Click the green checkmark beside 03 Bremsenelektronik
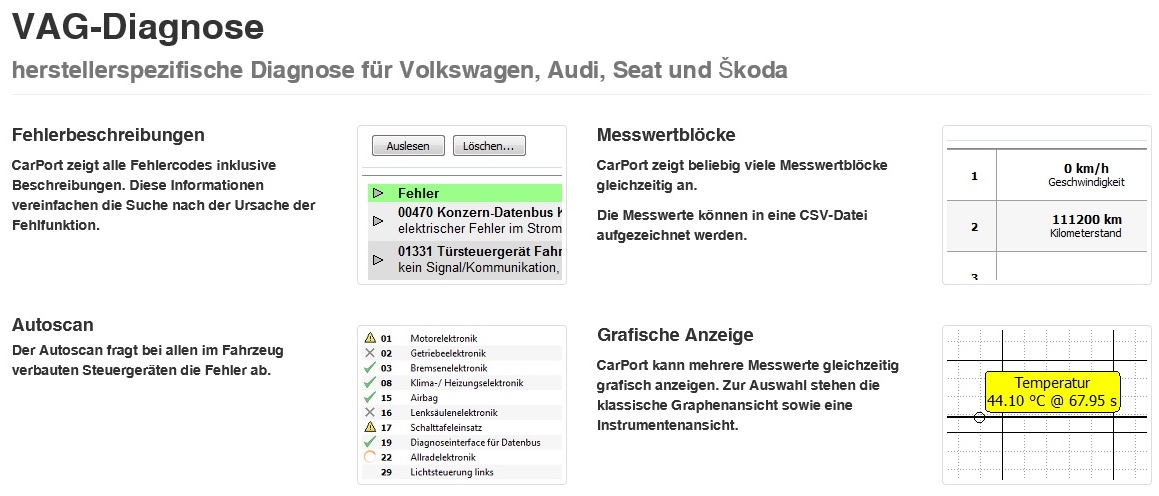 tap(370, 368)
